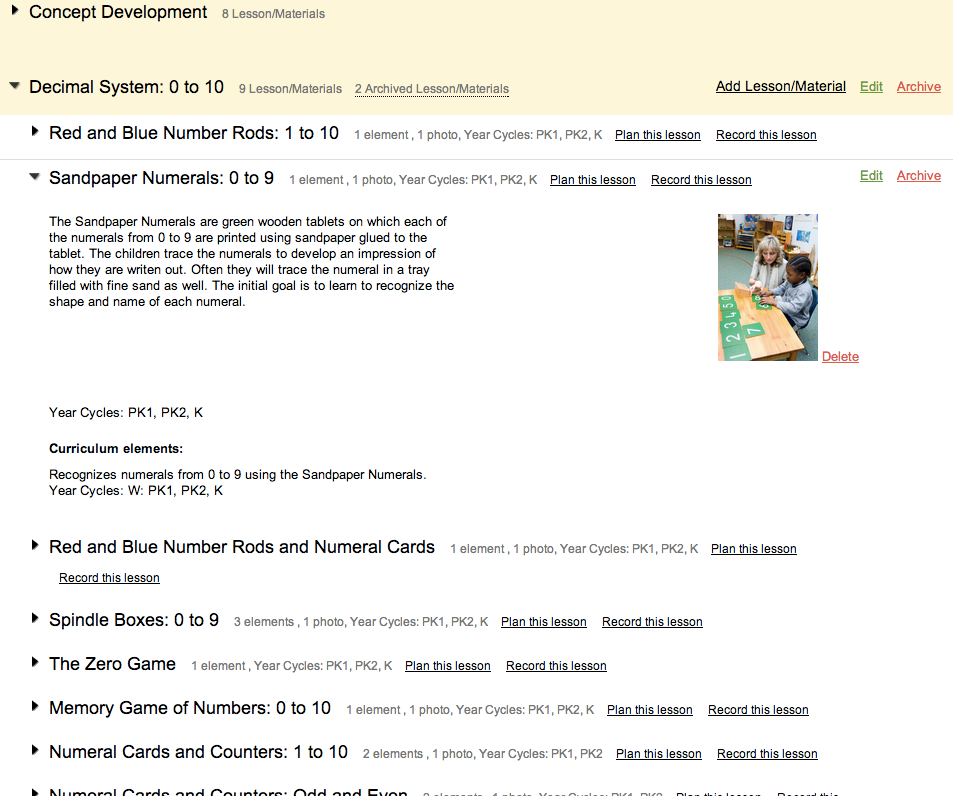Click "Recognizes numerals from 0 to 9" element text
The width and height of the screenshot is (953, 796).
point(238,475)
